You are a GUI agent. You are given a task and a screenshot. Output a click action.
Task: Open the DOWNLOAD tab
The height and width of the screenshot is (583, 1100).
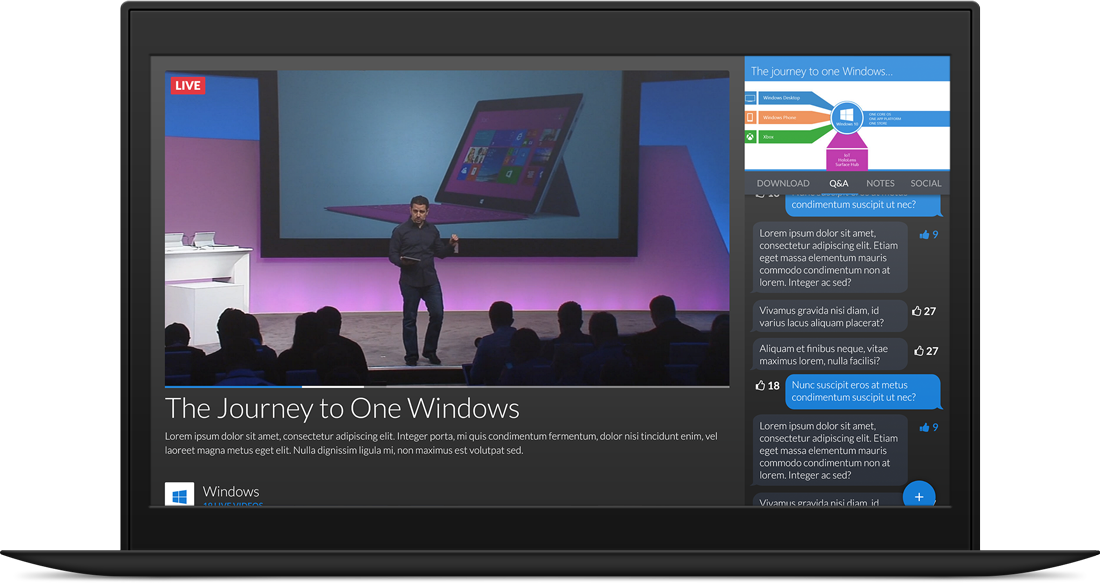coord(783,183)
